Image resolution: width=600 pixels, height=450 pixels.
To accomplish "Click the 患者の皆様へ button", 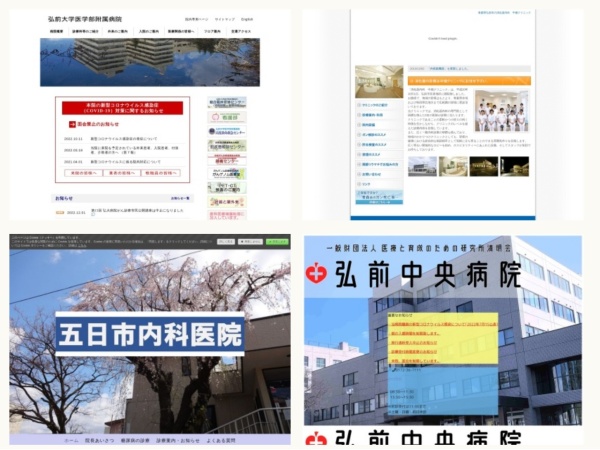I will click(122, 173).
